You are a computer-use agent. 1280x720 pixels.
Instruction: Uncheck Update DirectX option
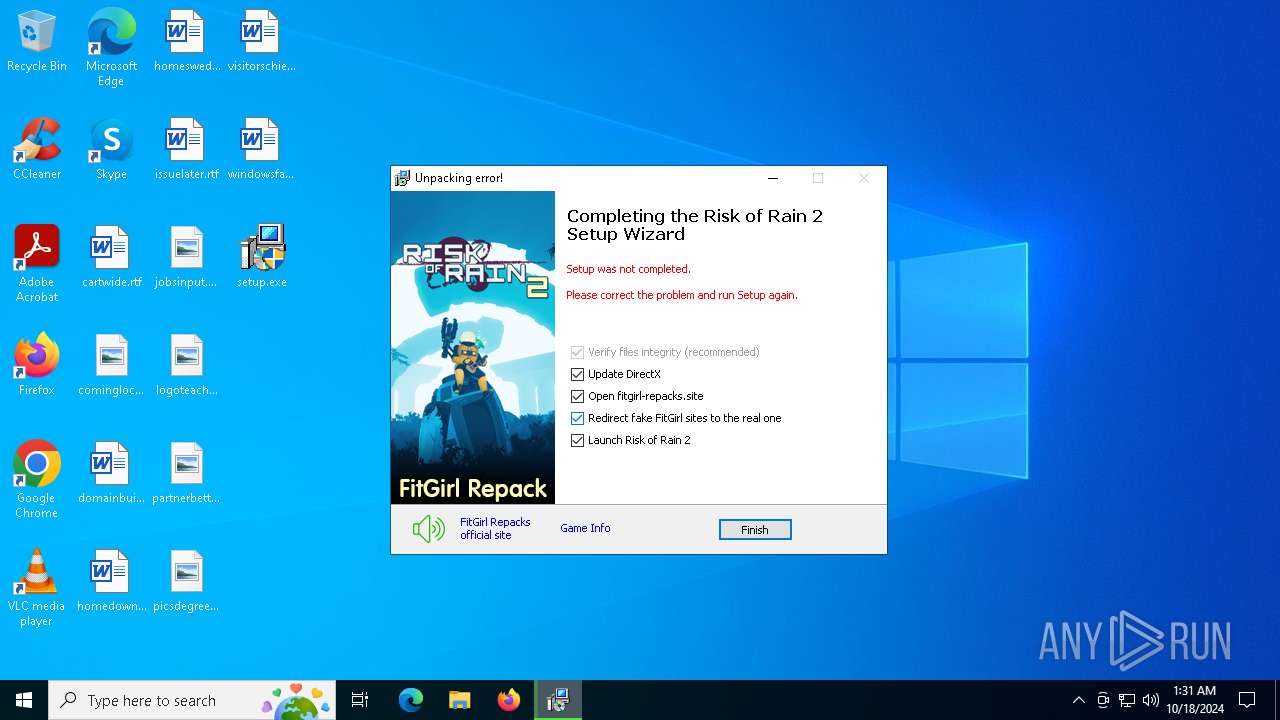(577, 374)
